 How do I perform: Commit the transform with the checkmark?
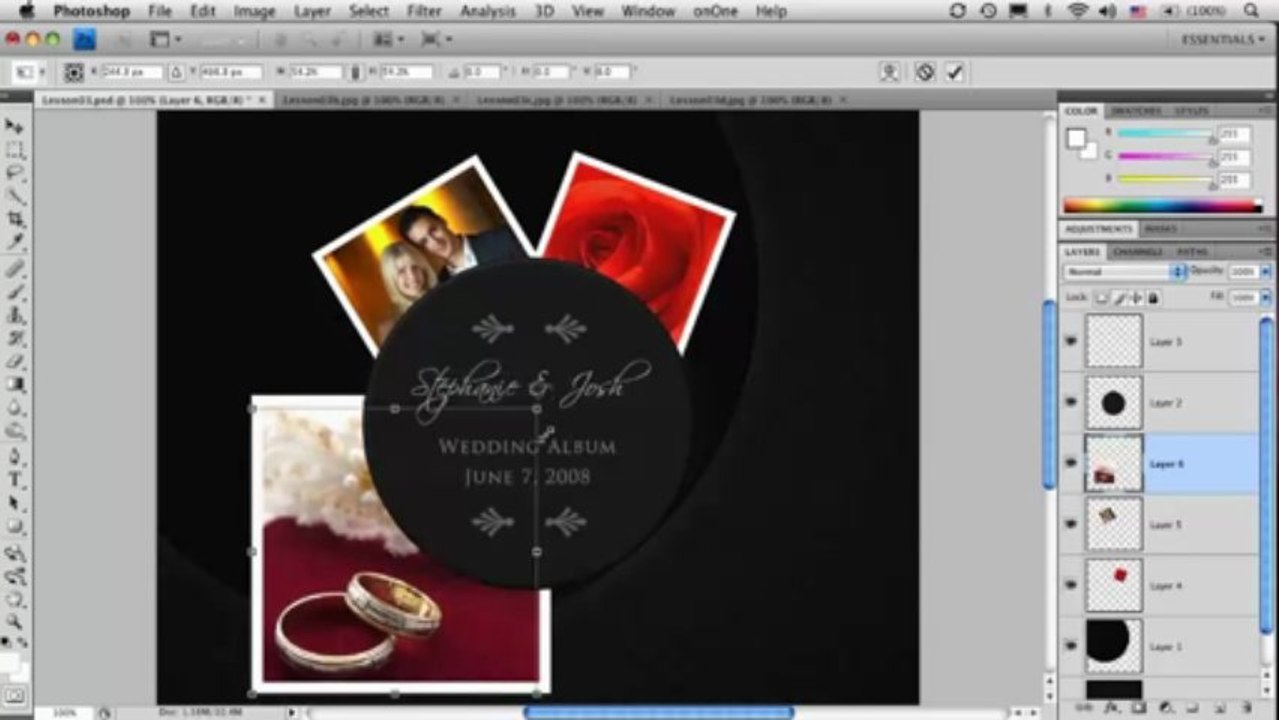(954, 72)
